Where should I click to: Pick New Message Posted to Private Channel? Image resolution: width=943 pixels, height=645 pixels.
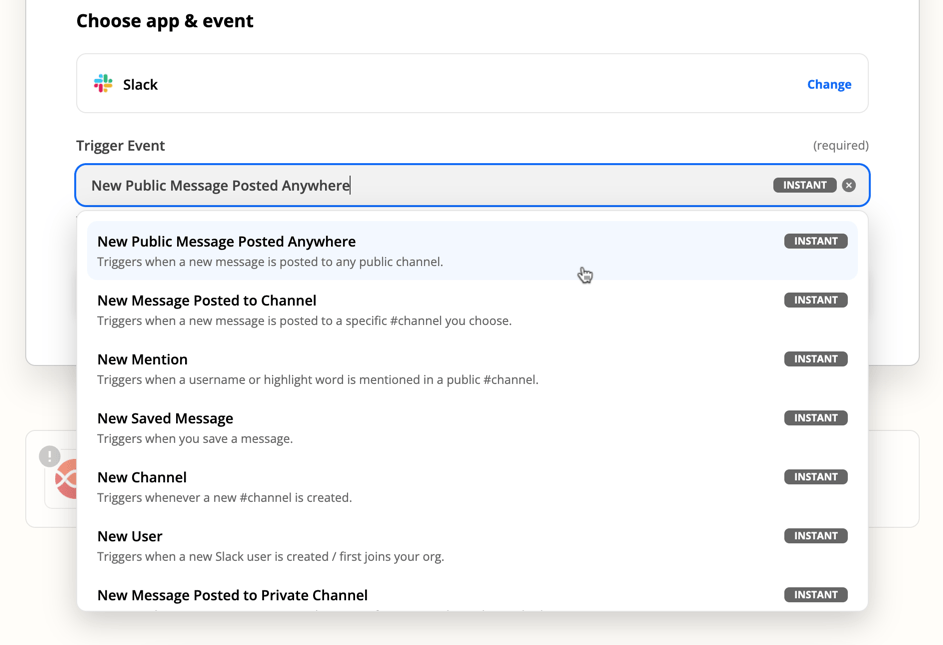click(472, 594)
